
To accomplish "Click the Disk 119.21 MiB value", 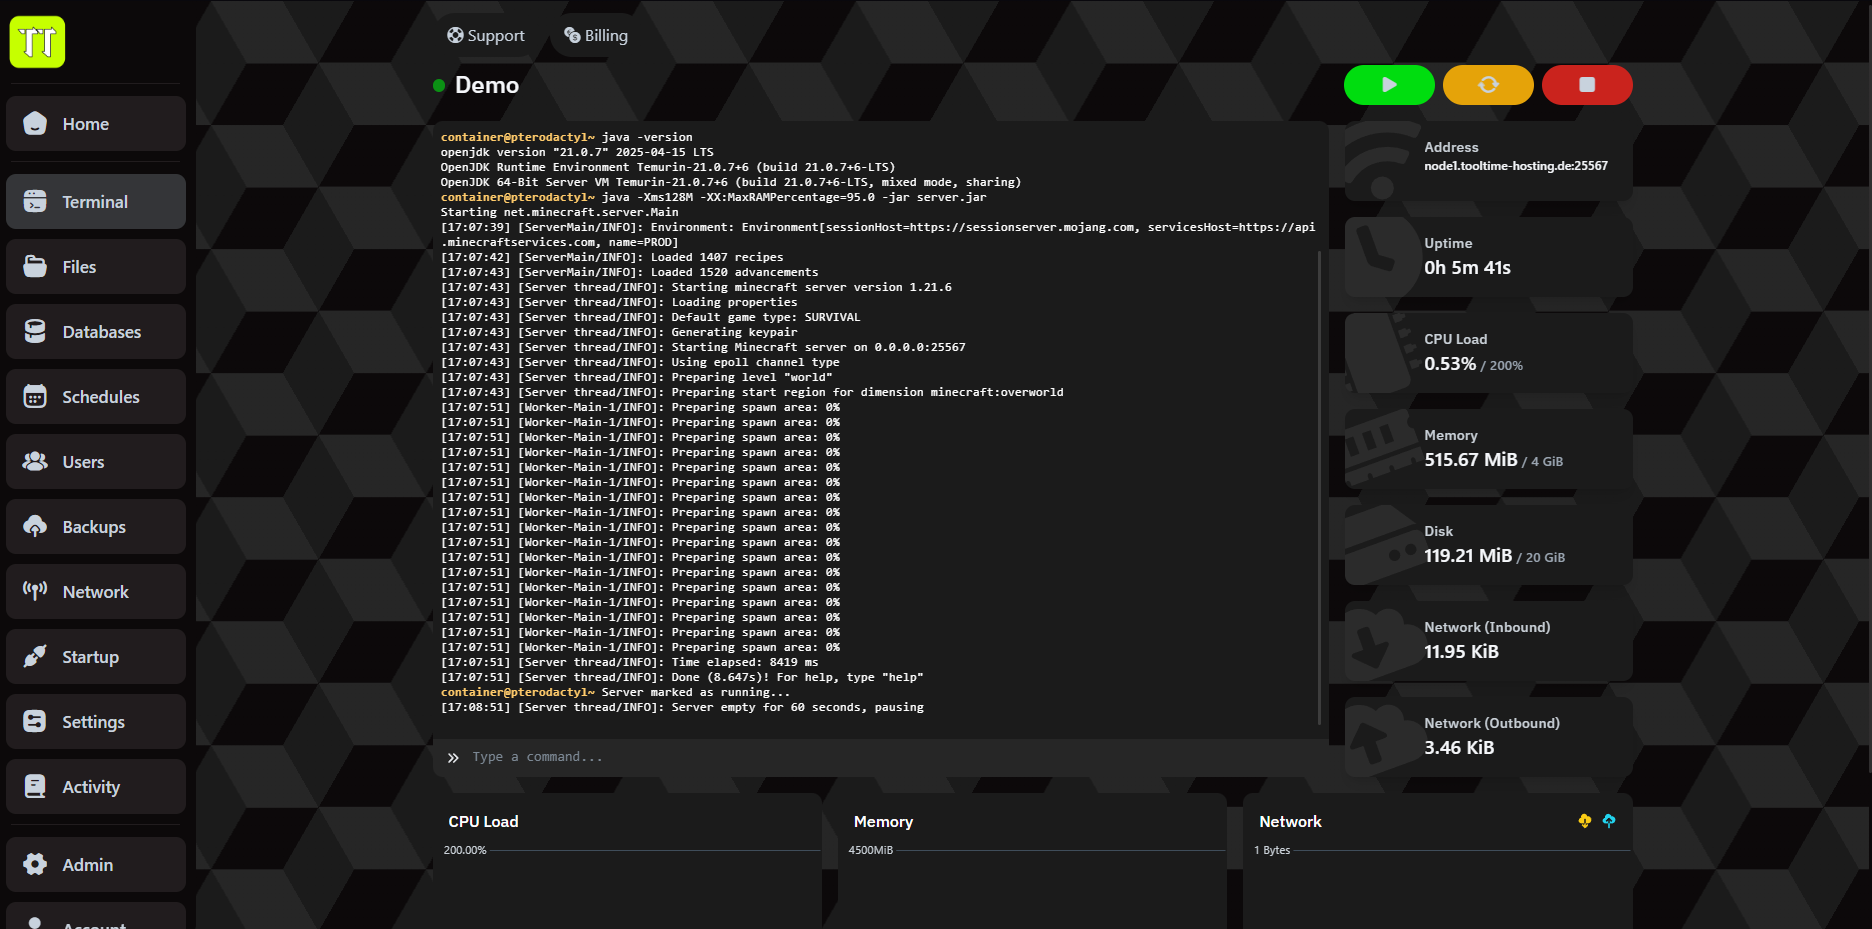I will [1468, 556].
